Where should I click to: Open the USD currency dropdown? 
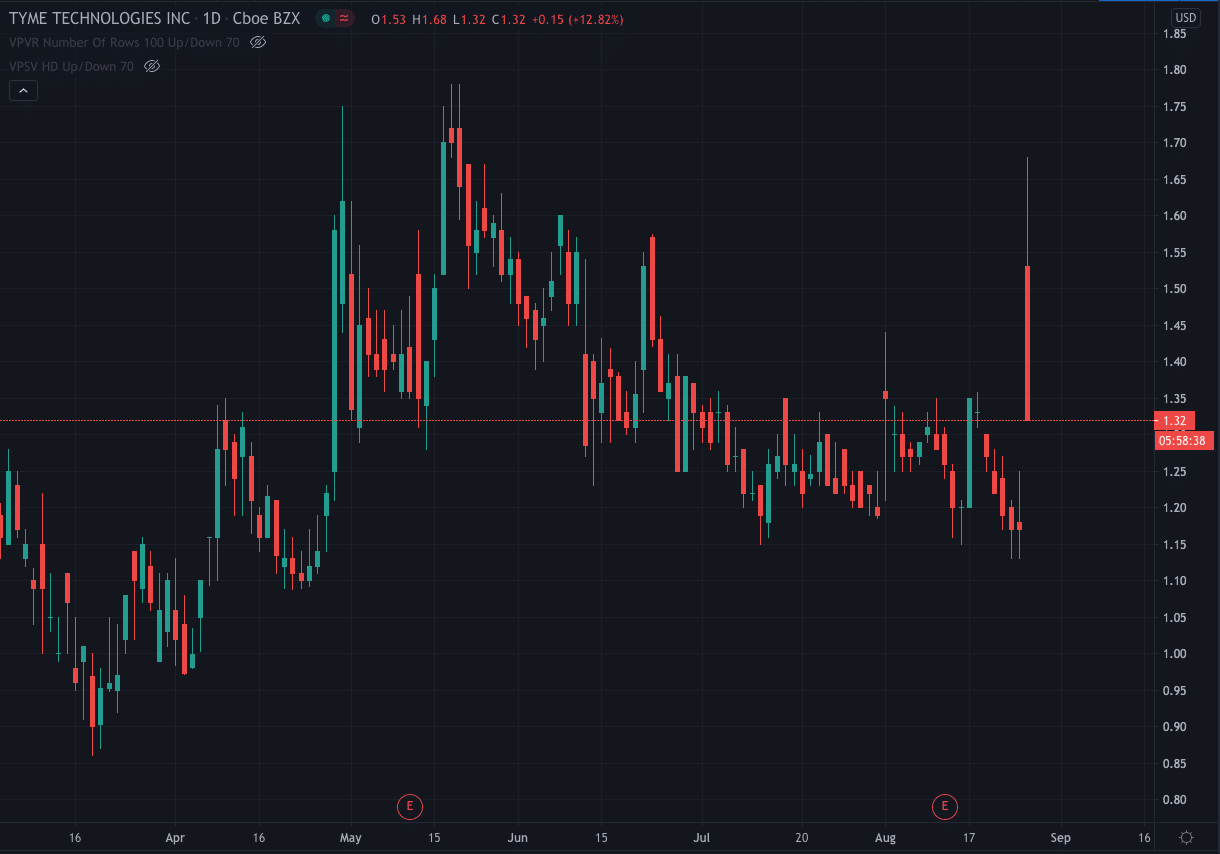pos(1185,17)
